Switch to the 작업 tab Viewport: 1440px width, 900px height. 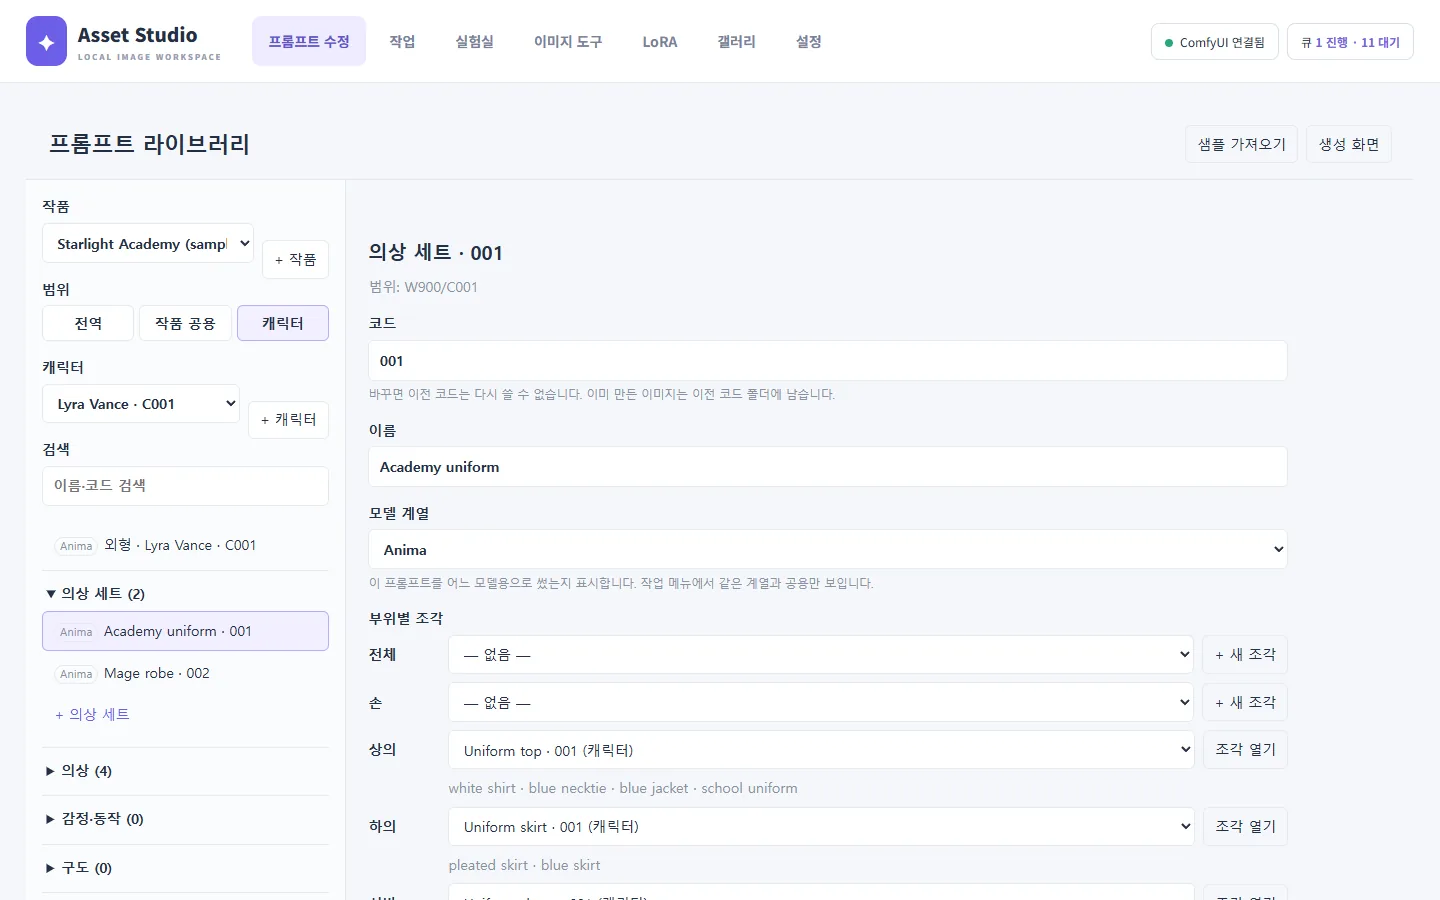[402, 41]
